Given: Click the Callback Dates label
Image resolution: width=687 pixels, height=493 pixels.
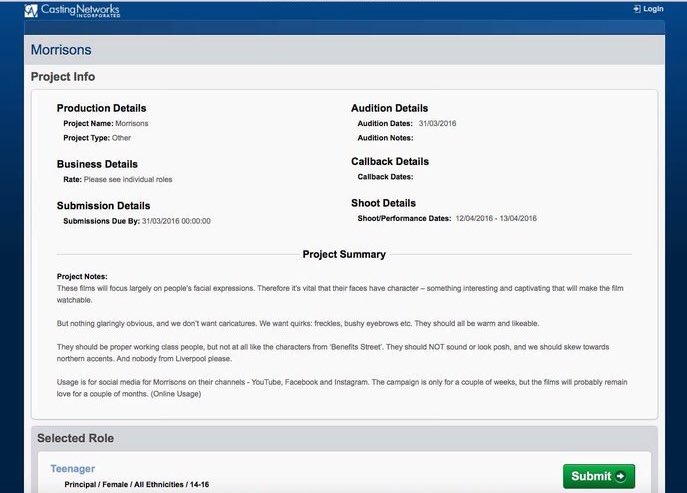Looking at the screenshot, I should pyautogui.click(x=385, y=177).
